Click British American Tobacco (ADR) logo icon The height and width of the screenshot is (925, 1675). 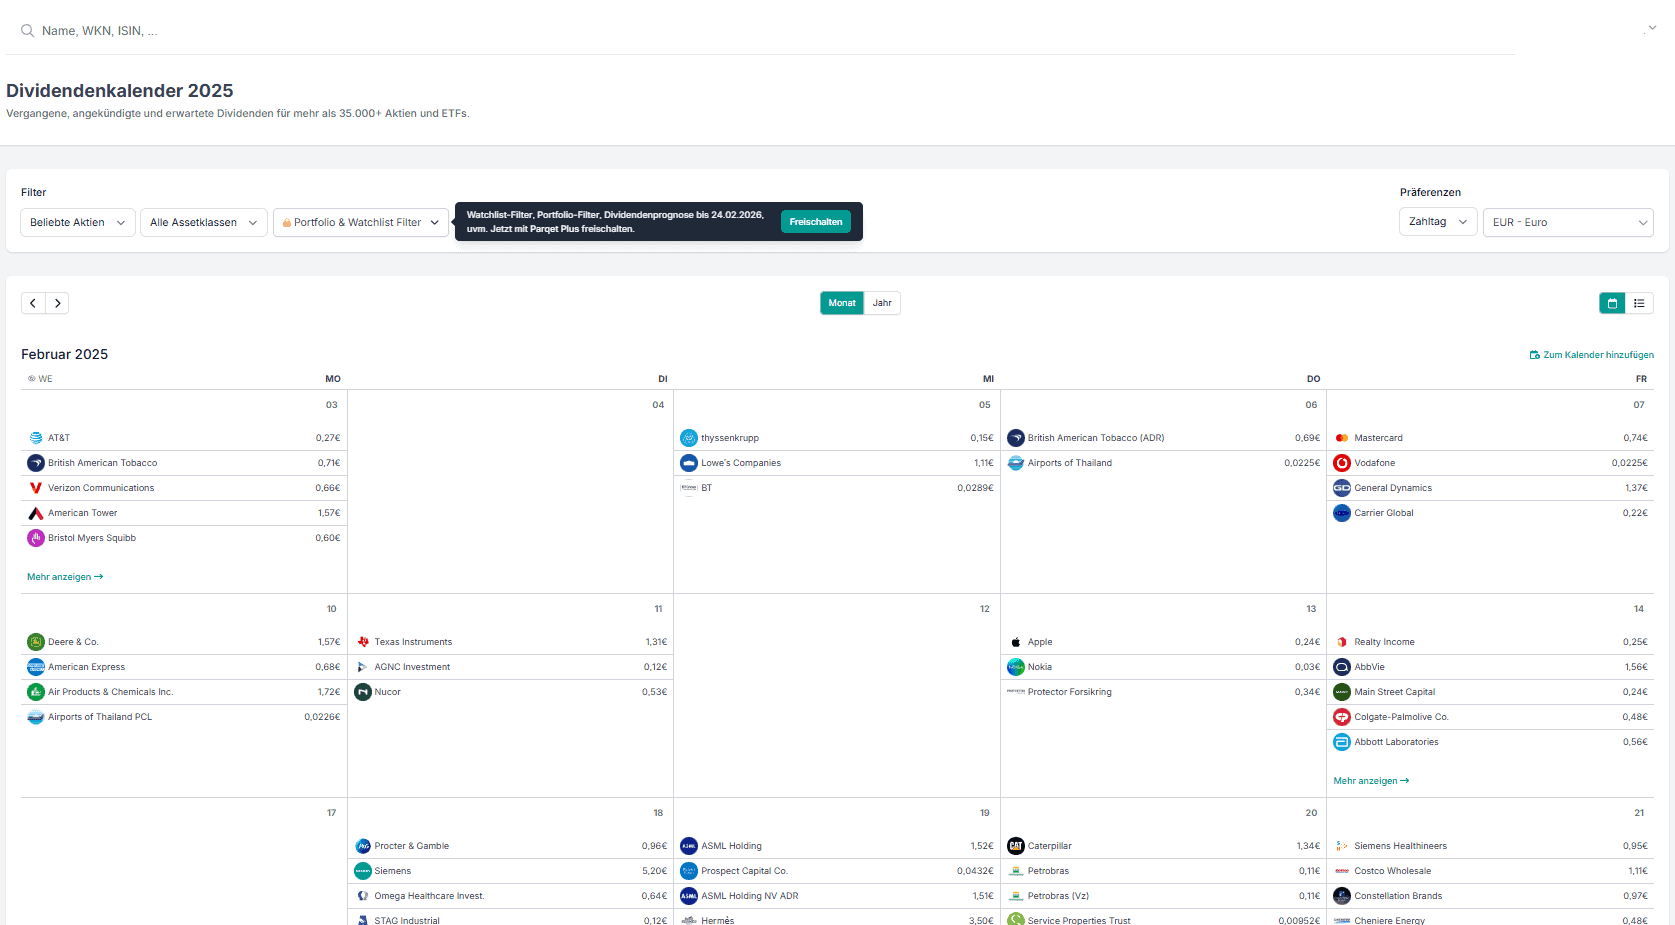[1016, 438]
